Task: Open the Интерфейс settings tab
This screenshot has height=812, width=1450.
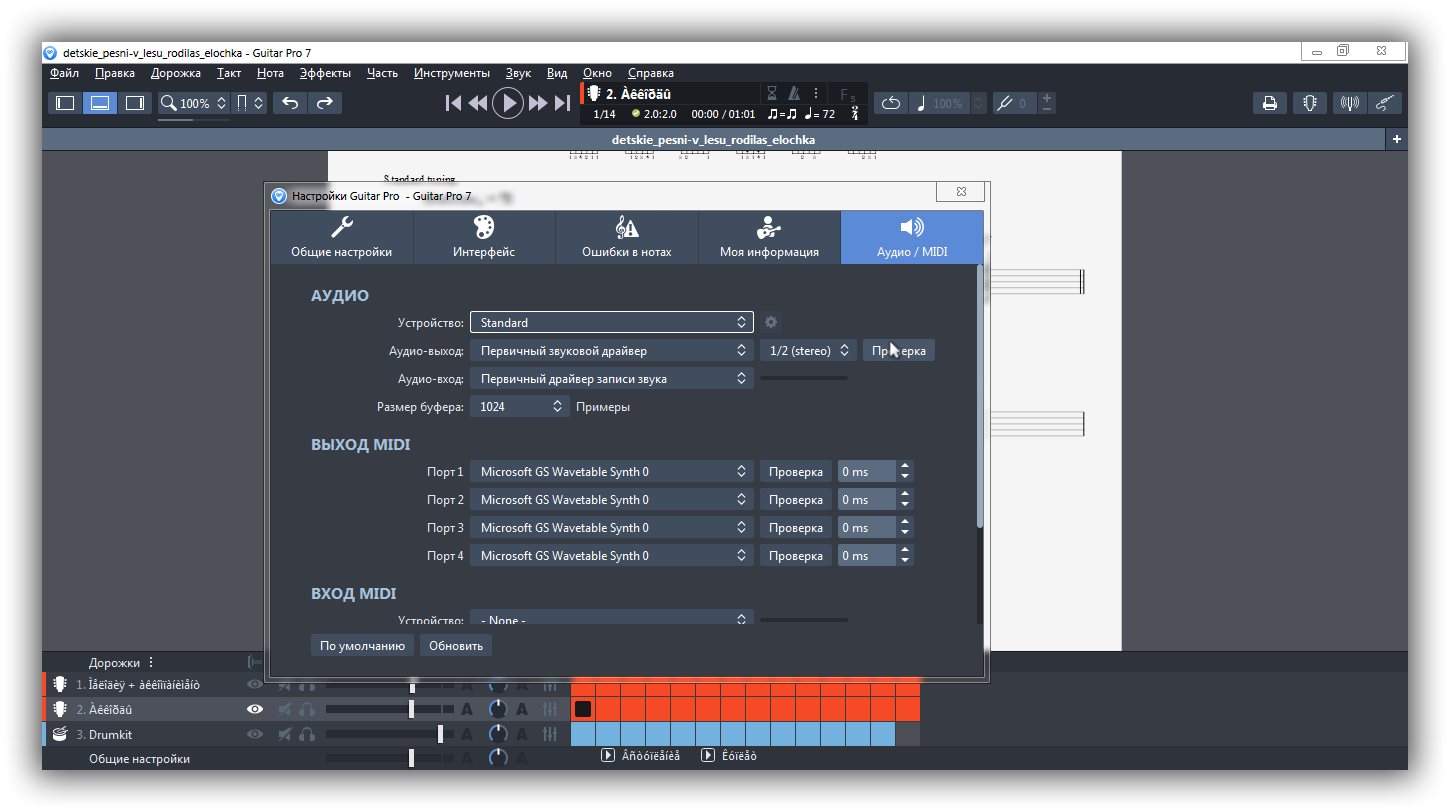Action: (x=484, y=238)
